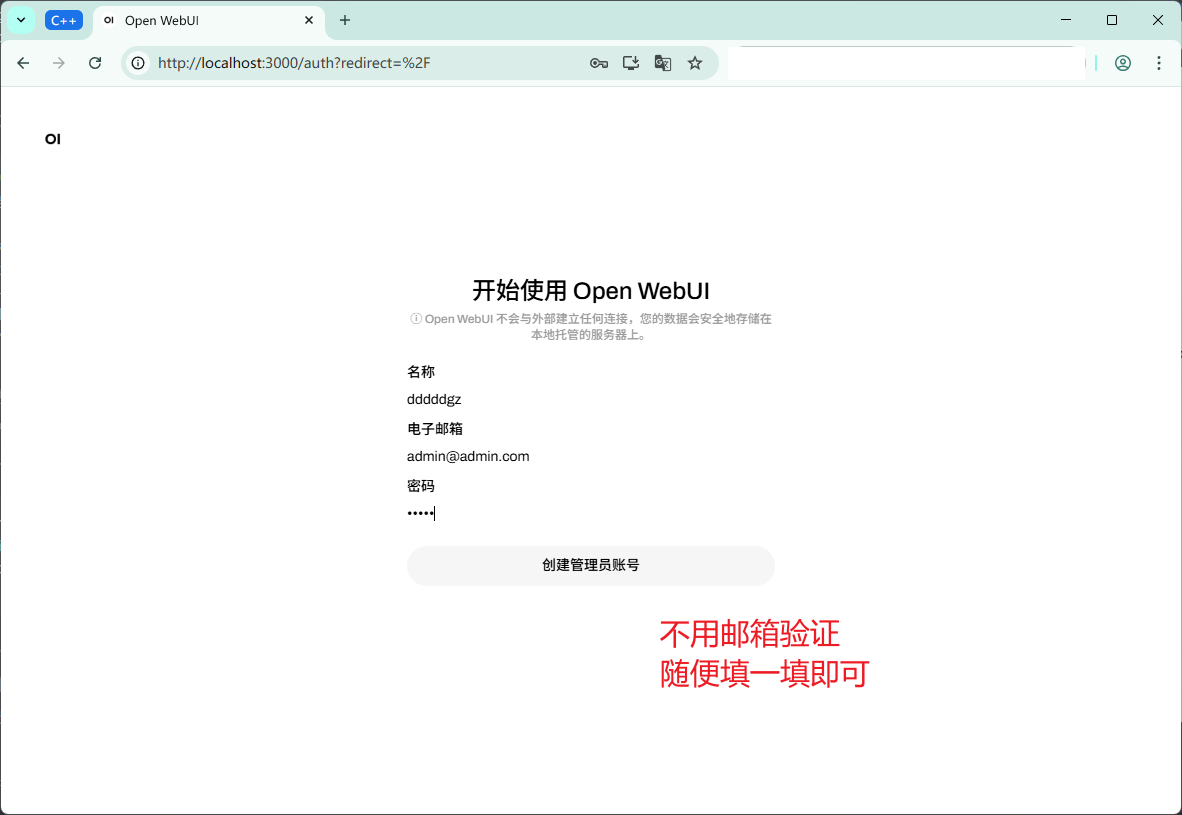Minimize the browser window

coord(1066,20)
